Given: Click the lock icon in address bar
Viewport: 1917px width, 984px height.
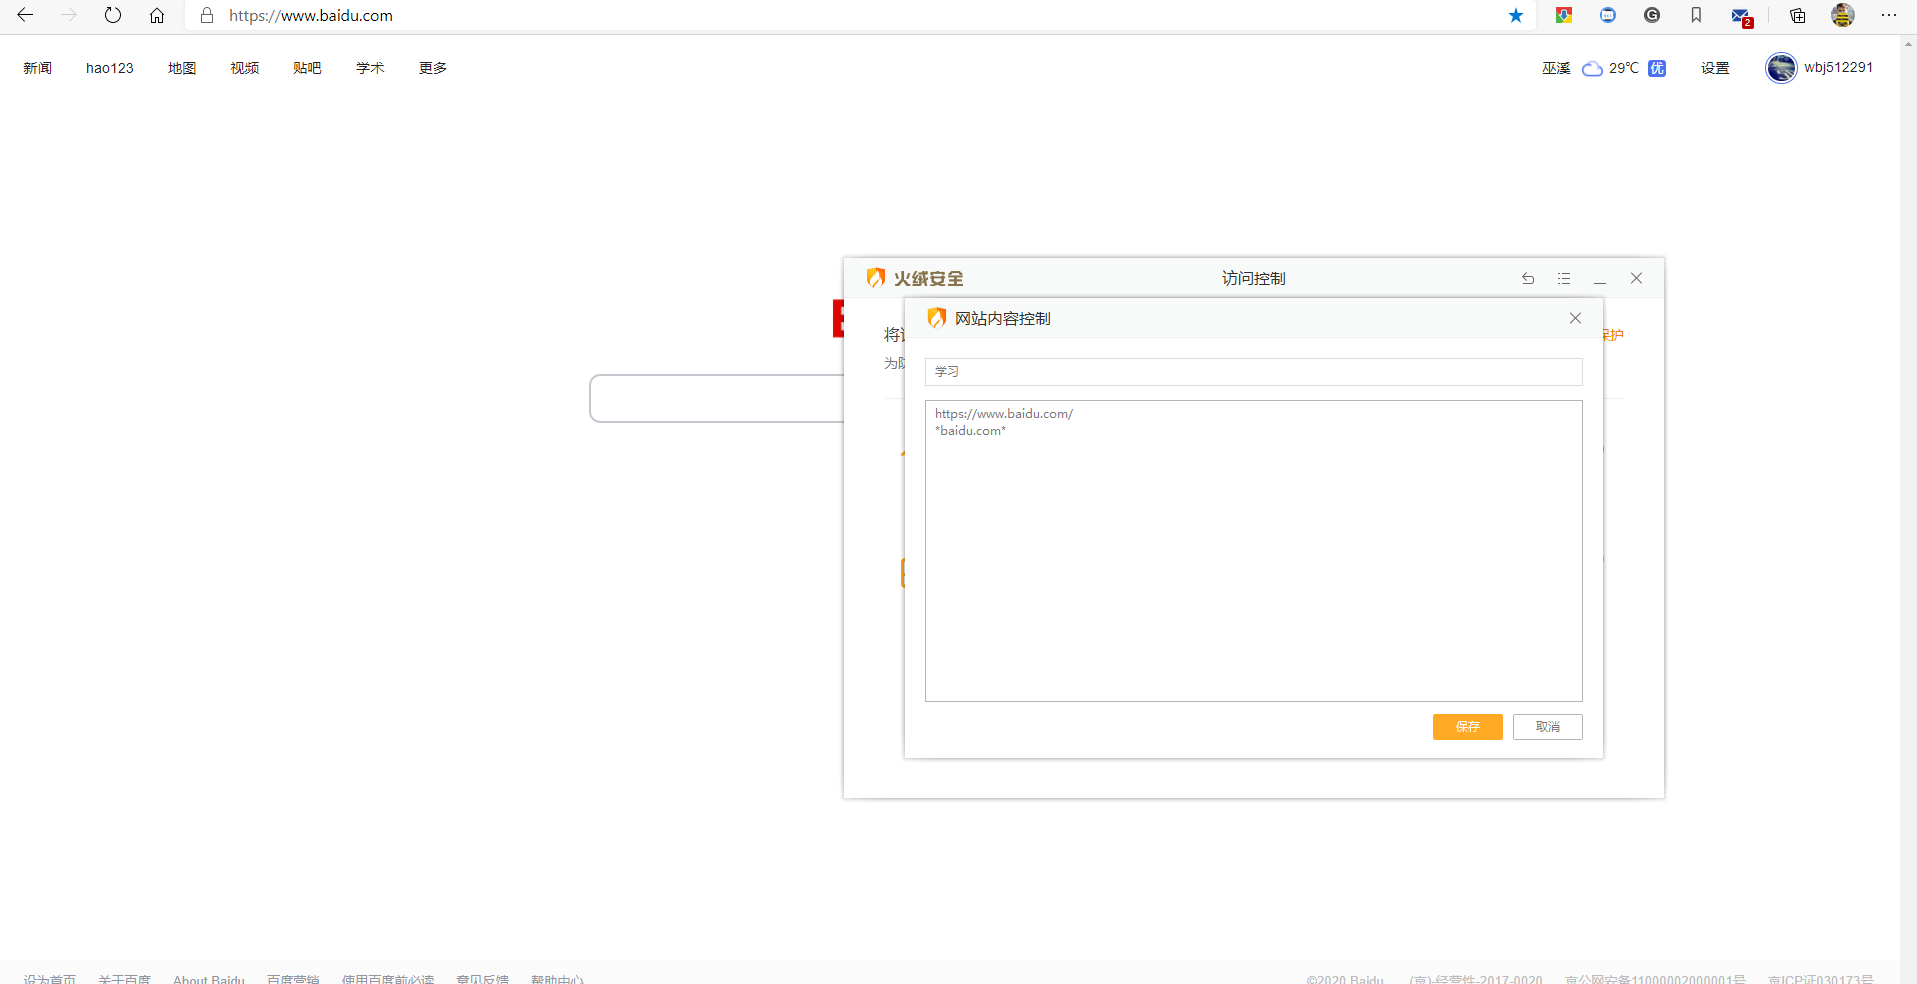Looking at the screenshot, I should (207, 15).
